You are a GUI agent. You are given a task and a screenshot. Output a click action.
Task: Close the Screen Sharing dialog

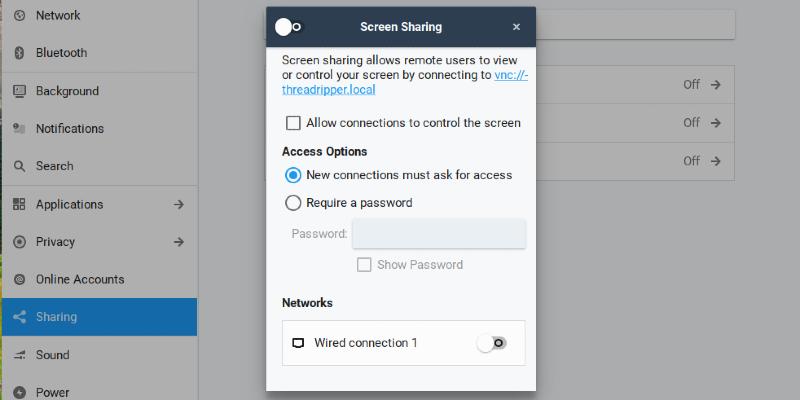(516, 27)
